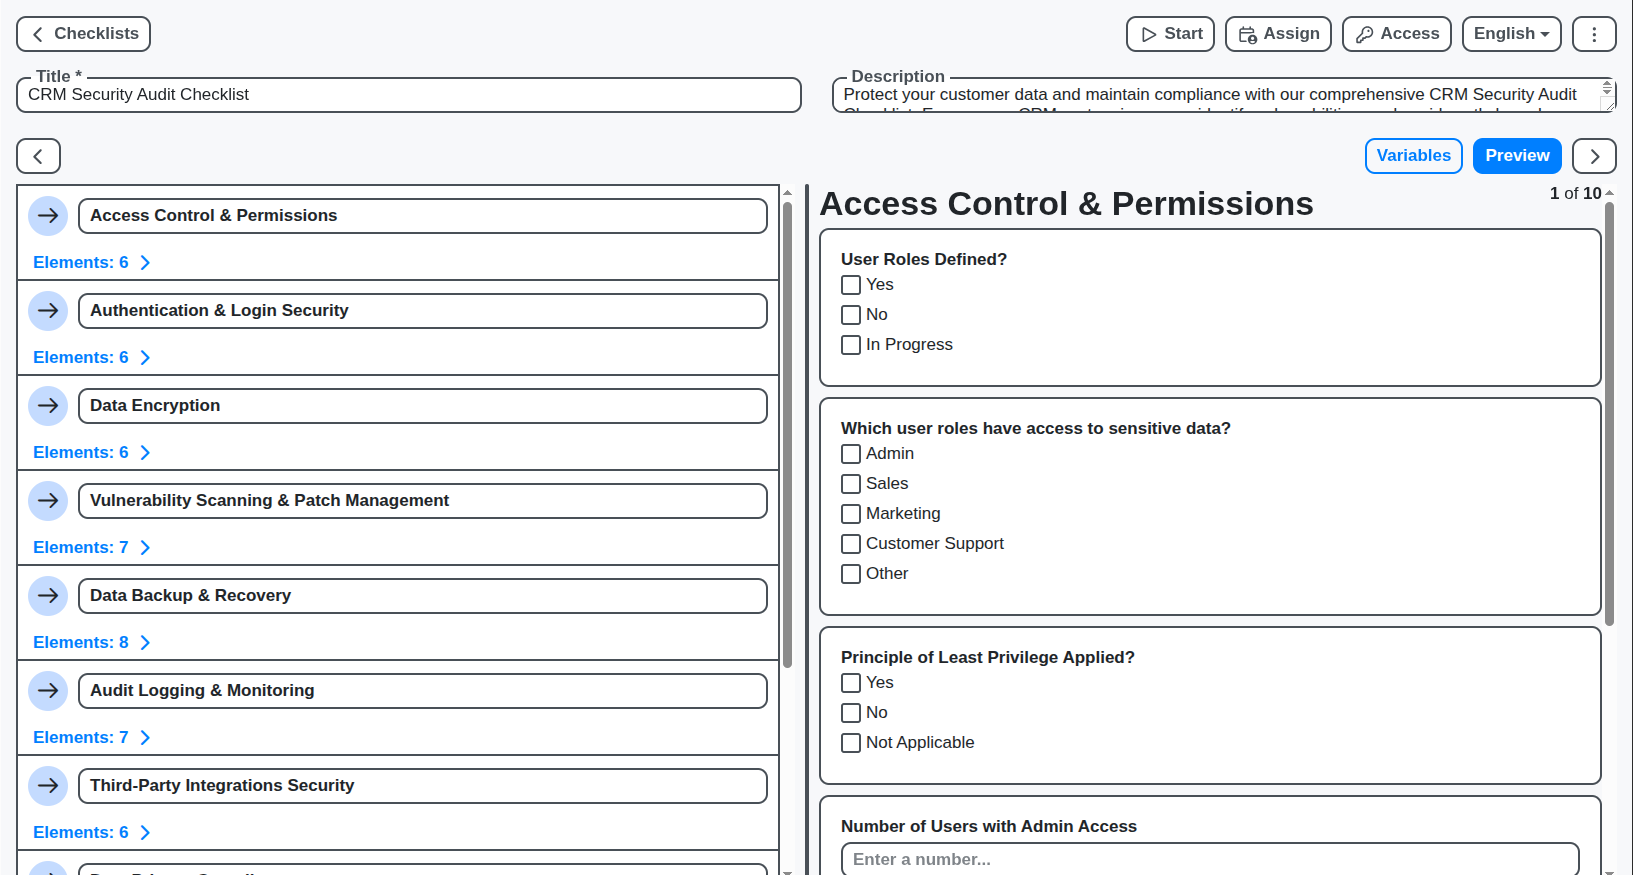Check the Other role checkbox
Image resolution: width=1633 pixels, height=875 pixels.
[851, 574]
